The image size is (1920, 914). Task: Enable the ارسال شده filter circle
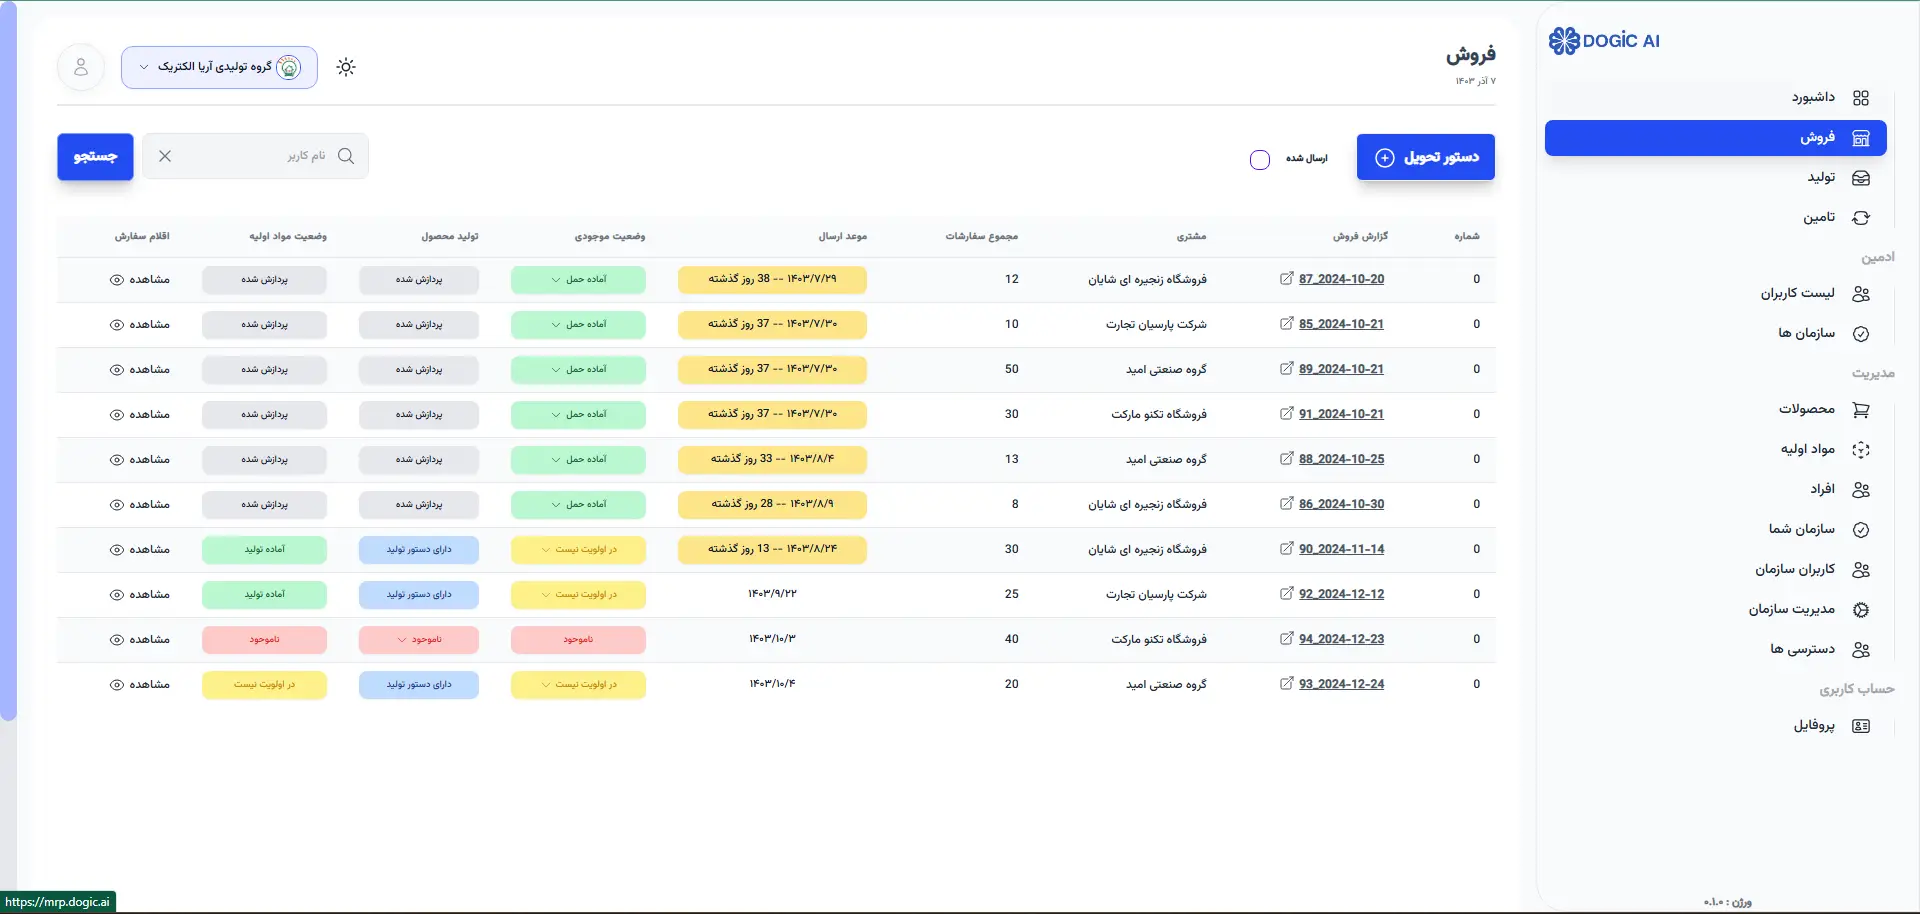pyautogui.click(x=1259, y=159)
